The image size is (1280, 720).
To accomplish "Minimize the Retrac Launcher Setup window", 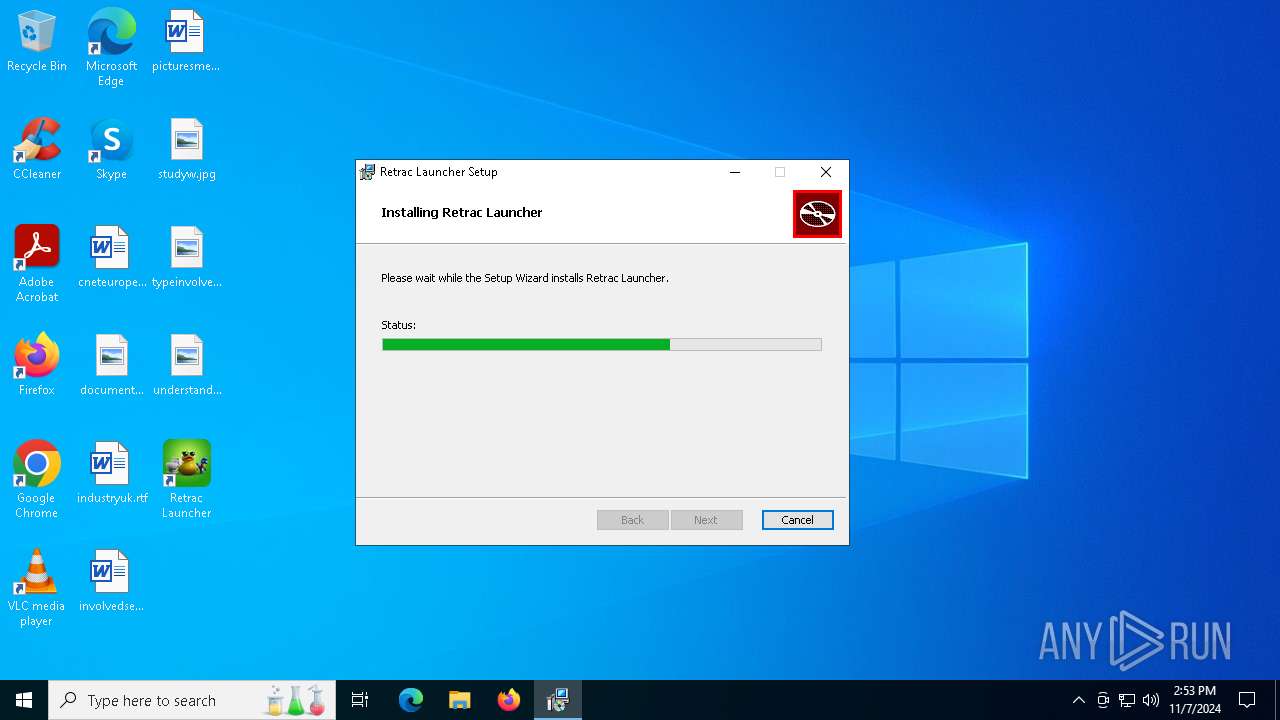I will point(735,172).
